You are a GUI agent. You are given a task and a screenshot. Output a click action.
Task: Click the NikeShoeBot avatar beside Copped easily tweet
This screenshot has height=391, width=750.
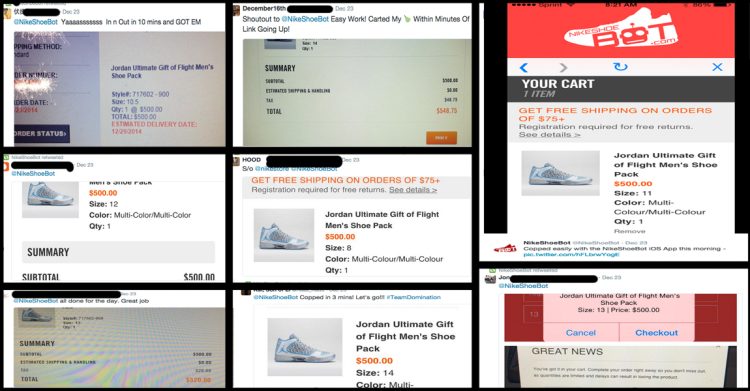(x=505, y=248)
